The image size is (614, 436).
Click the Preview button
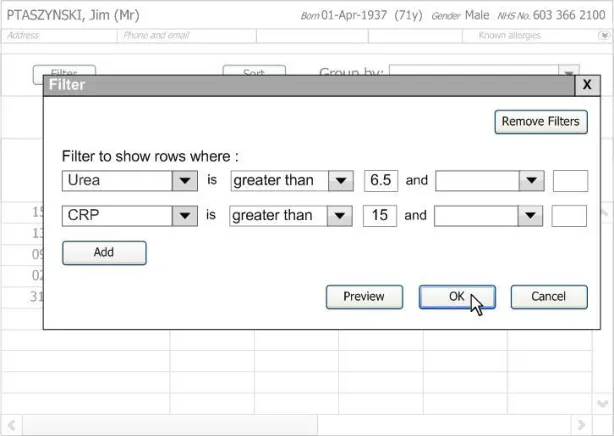(x=364, y=297)
